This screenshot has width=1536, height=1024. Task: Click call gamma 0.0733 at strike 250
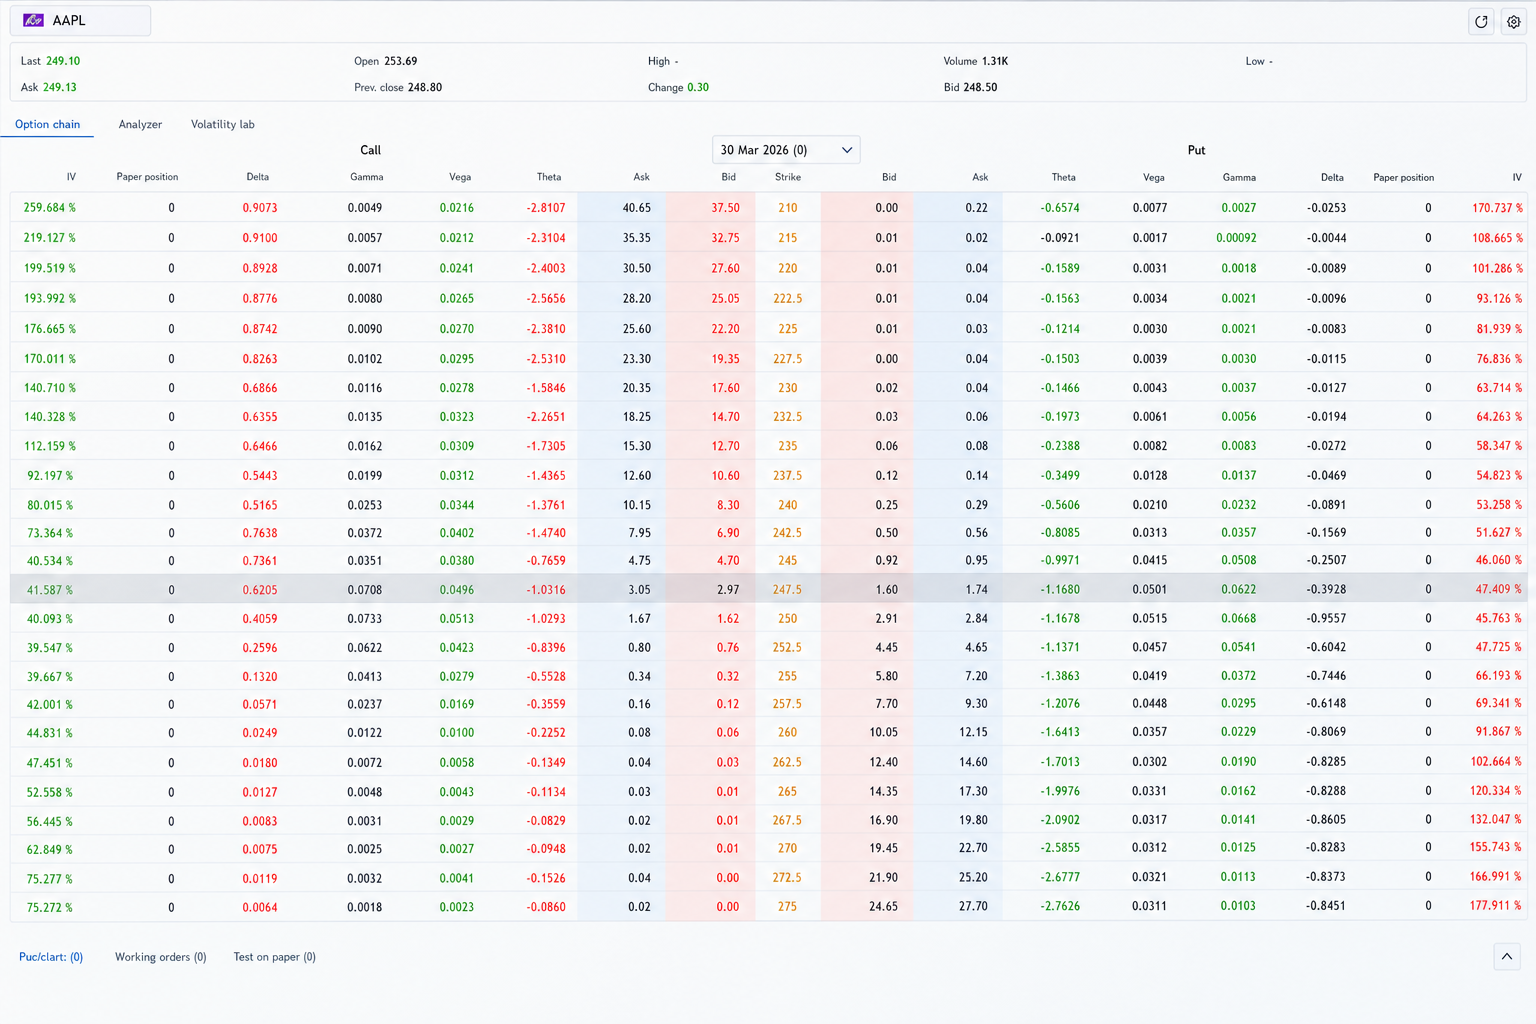[x=365, y=619]
